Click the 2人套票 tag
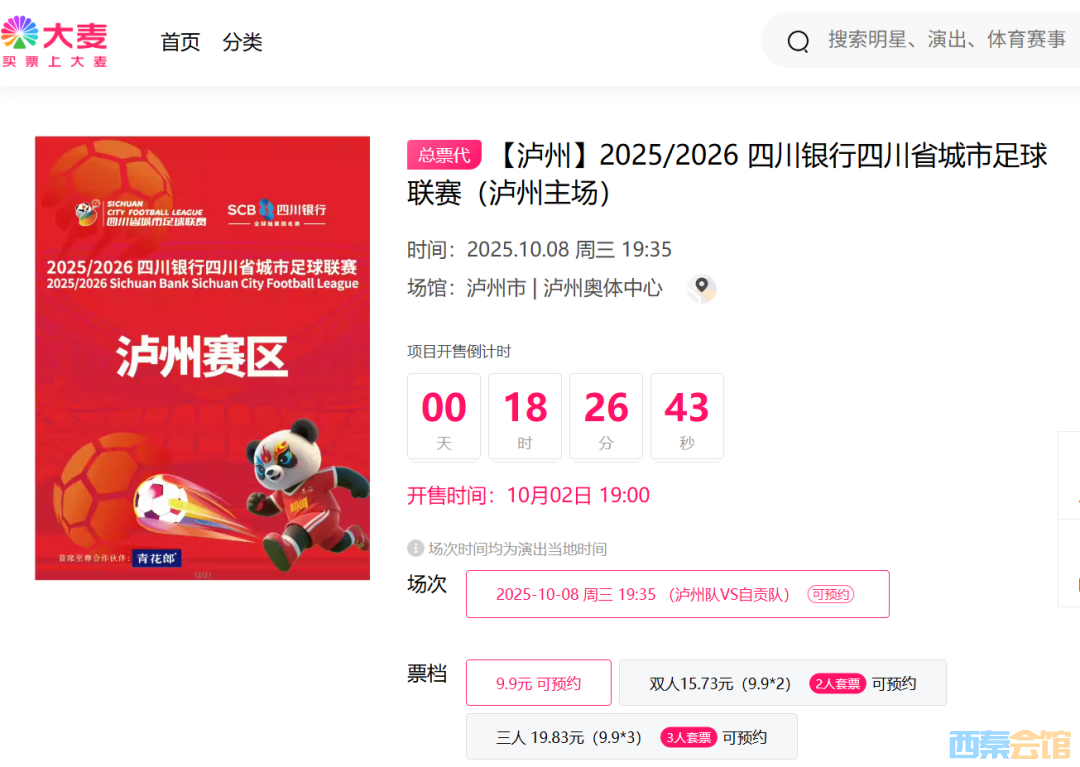This screenshot has height=767, width=1080. (x=837, y=684)
